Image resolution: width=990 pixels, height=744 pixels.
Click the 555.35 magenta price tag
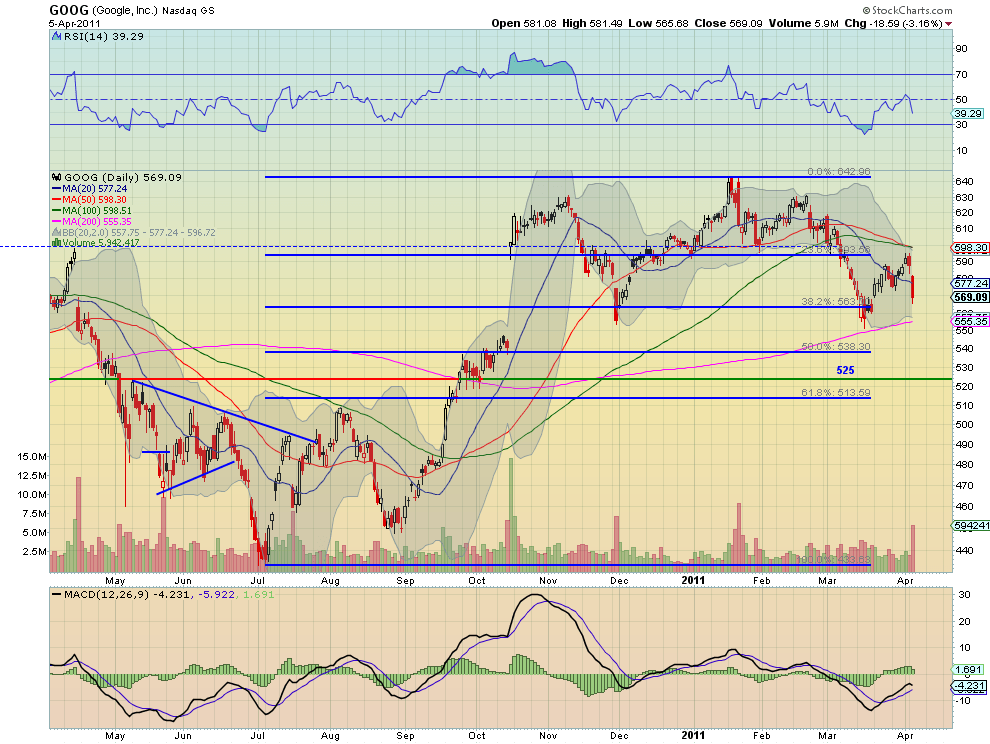click(x=971, y=321)
